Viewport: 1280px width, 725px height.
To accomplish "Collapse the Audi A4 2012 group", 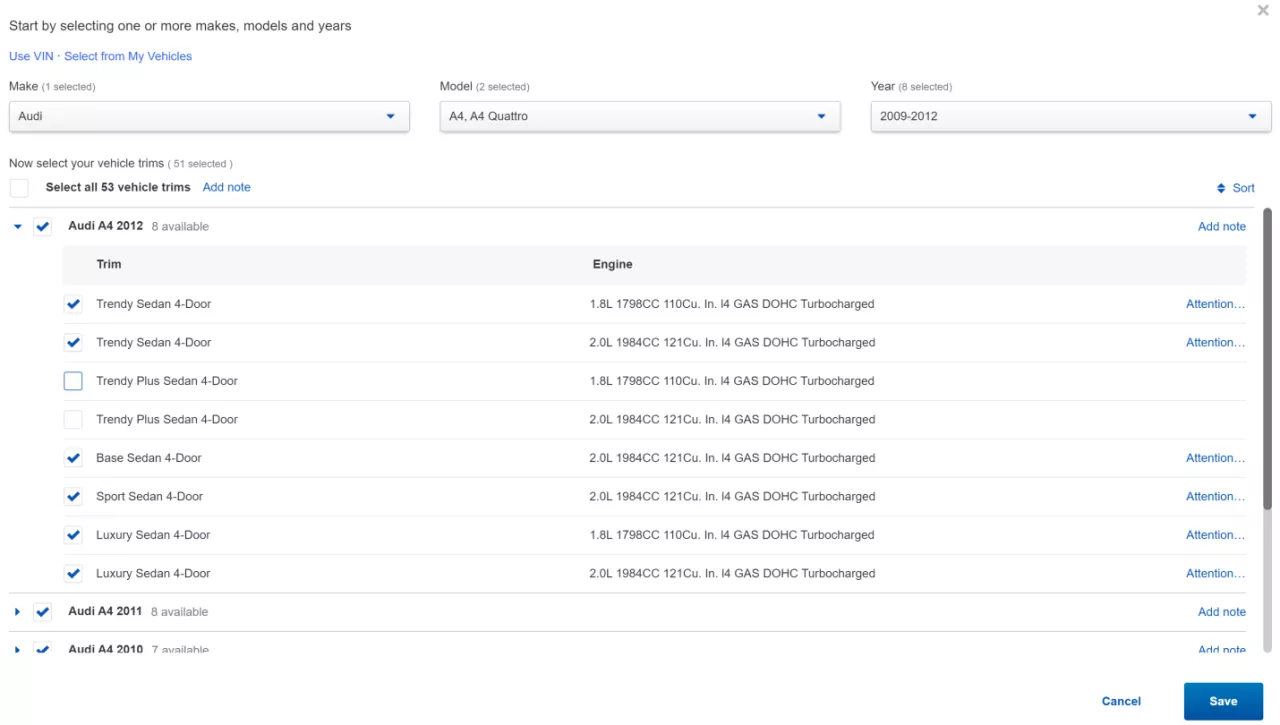I will [x=18, y=227].
